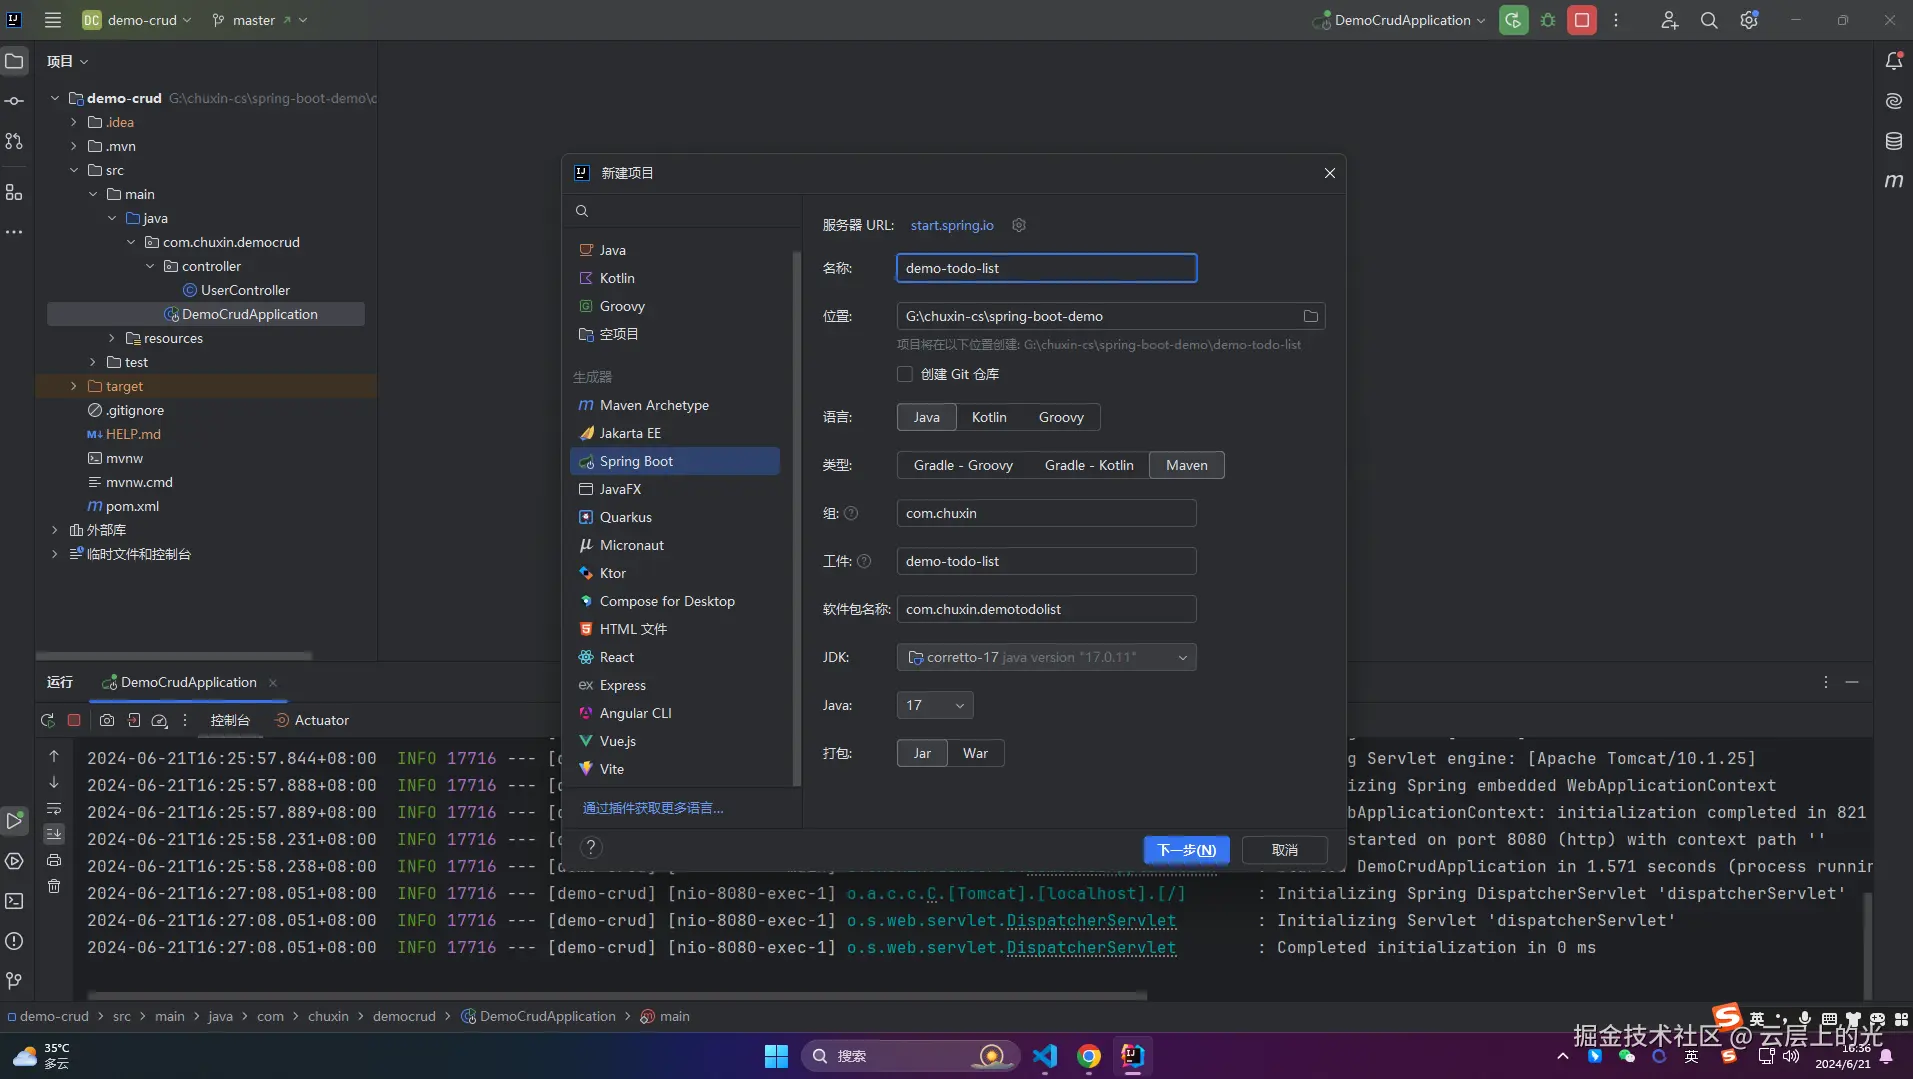Collapse the src folder

click(73, 170)
